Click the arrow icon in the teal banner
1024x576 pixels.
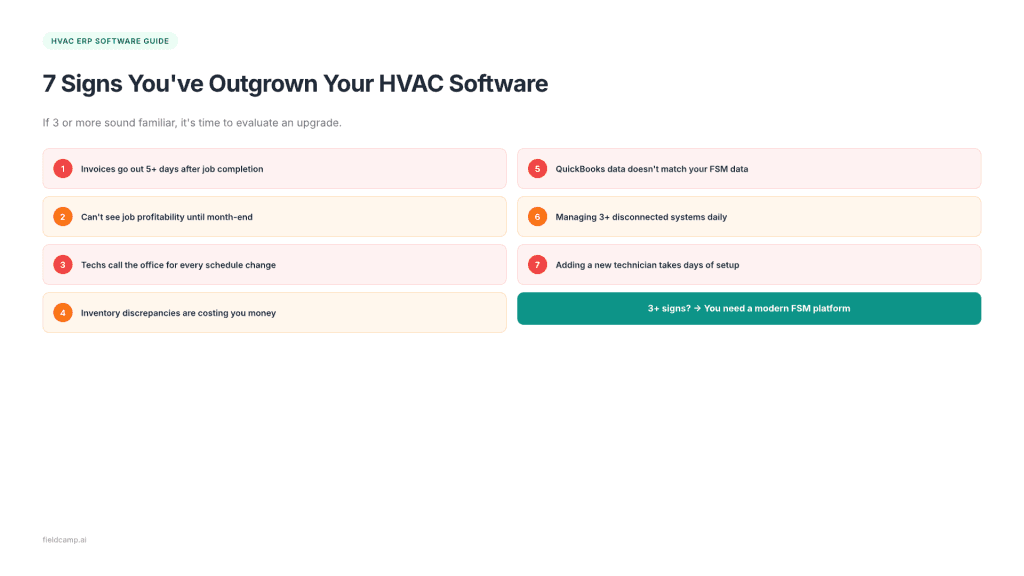(698, 308)
